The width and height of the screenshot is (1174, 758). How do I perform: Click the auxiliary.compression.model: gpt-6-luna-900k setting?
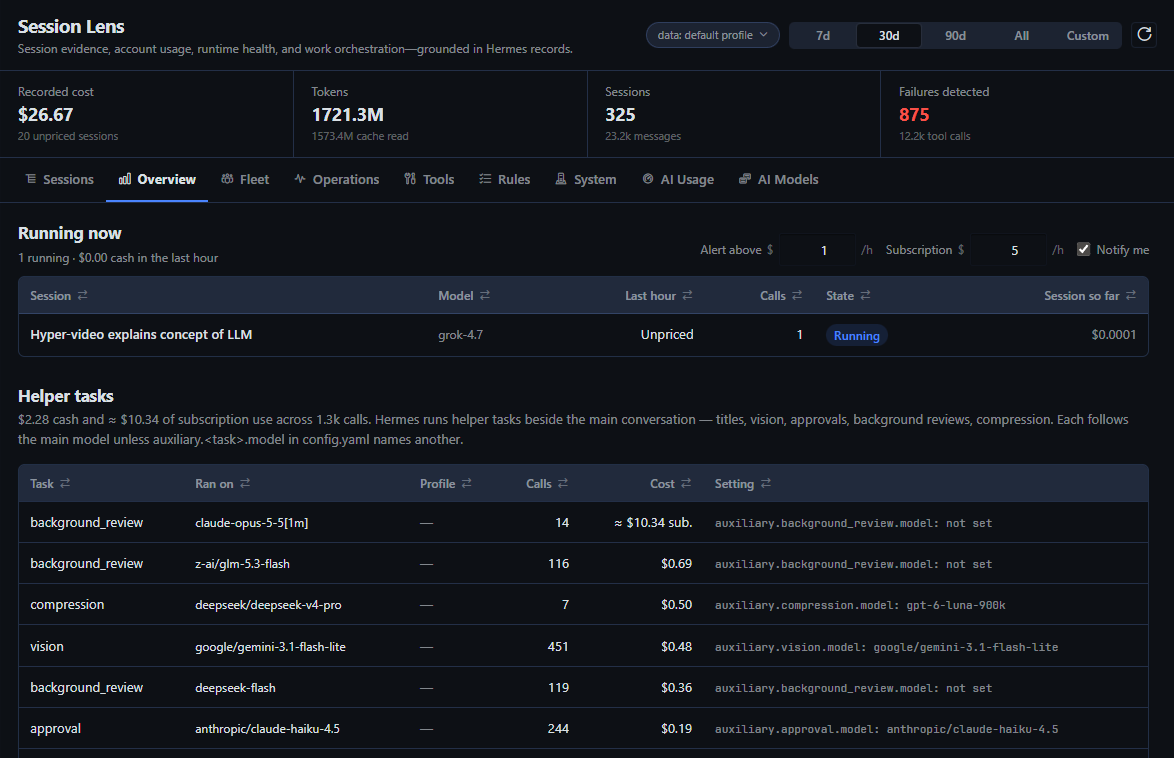860,605
